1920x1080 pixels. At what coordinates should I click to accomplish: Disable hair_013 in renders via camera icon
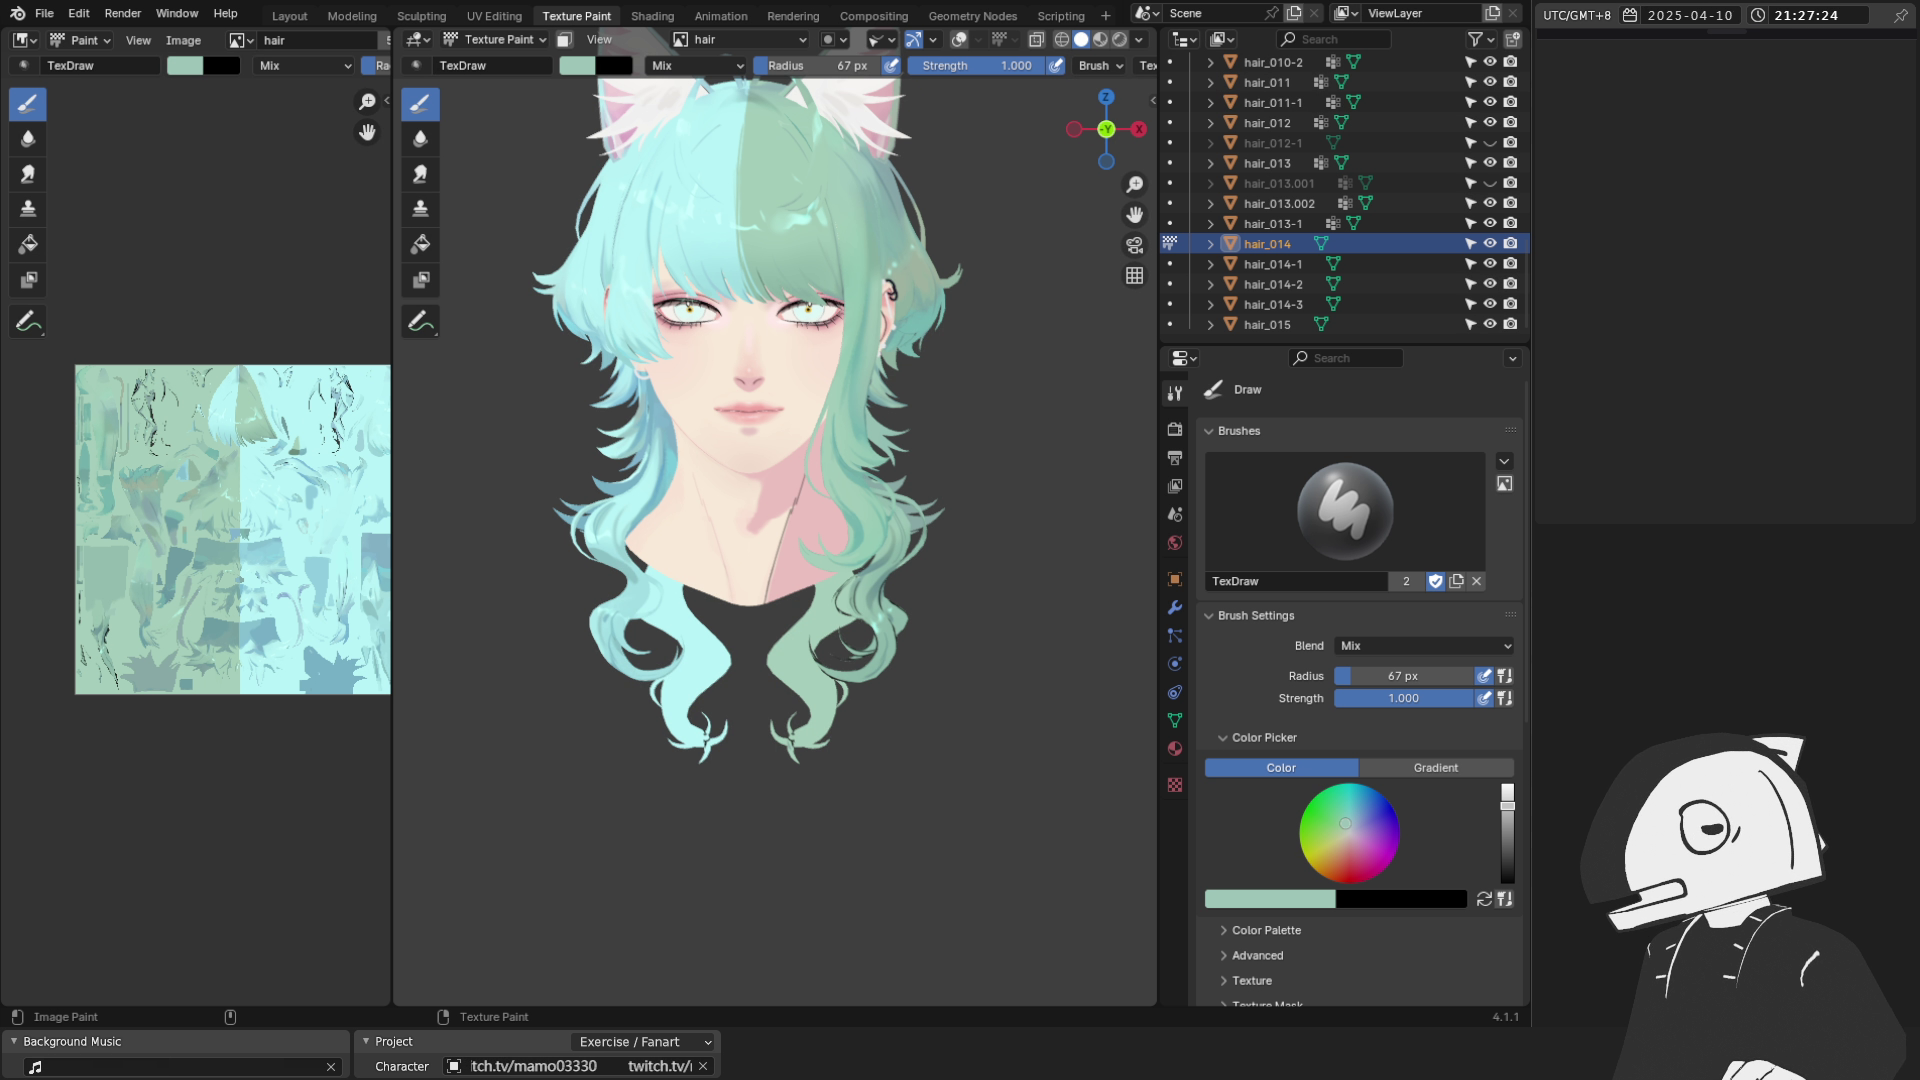pyautogui.click(x=1510, y=163)
